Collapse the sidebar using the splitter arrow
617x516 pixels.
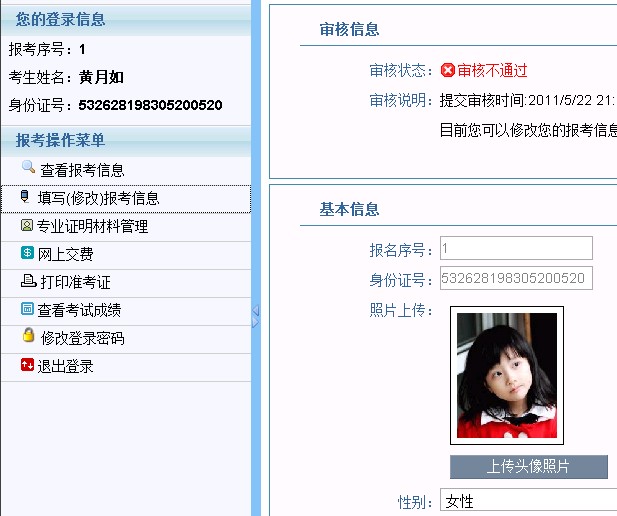pyautogui.click(x=256, y=317)
